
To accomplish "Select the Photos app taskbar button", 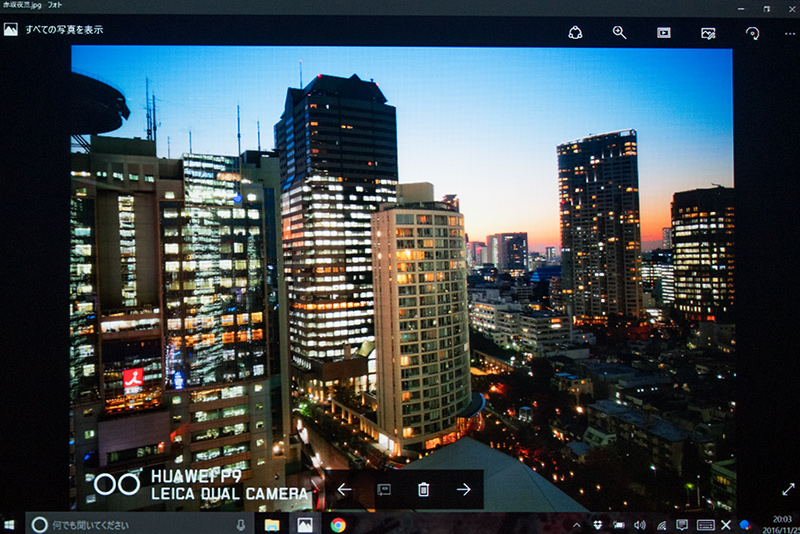I will (305, 524).
